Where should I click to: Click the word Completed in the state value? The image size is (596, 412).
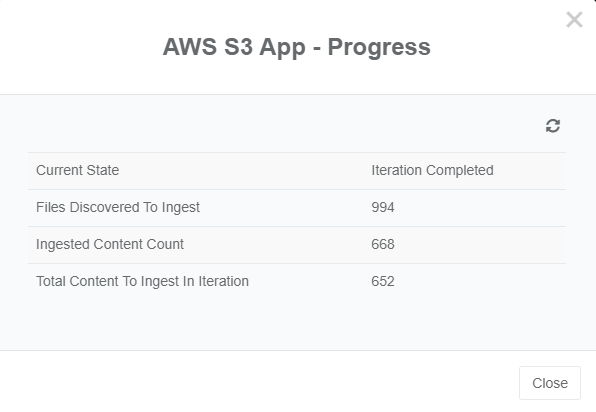point(460,170)
